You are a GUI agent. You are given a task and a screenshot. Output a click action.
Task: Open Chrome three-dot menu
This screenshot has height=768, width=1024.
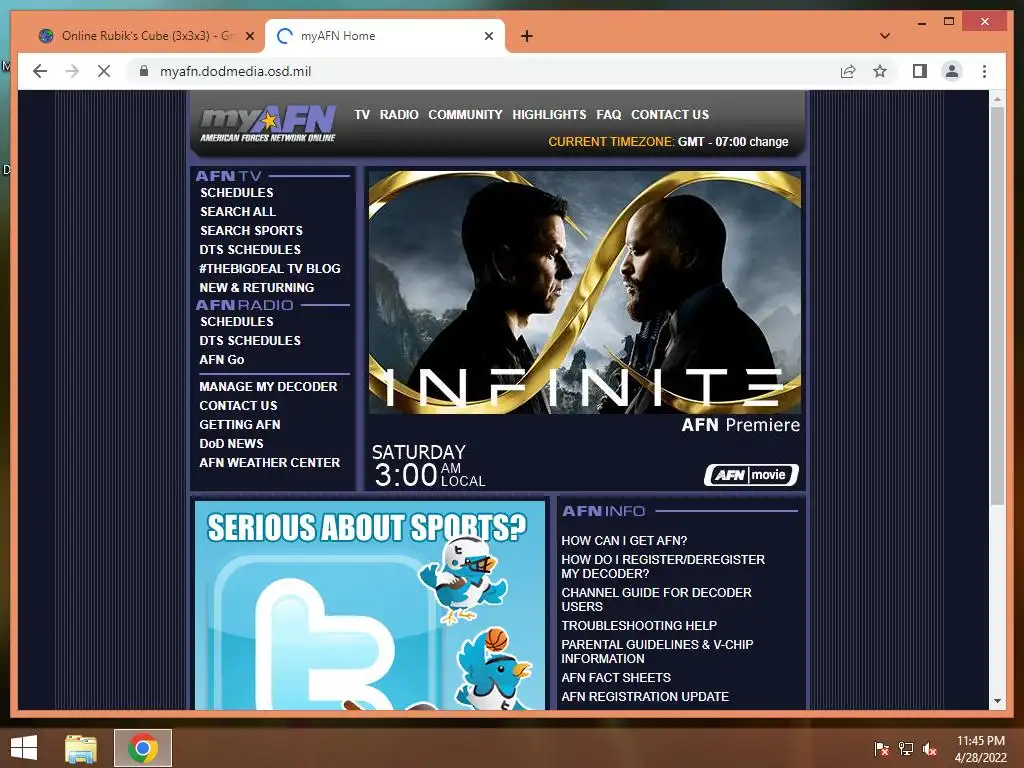coord(984,71)
